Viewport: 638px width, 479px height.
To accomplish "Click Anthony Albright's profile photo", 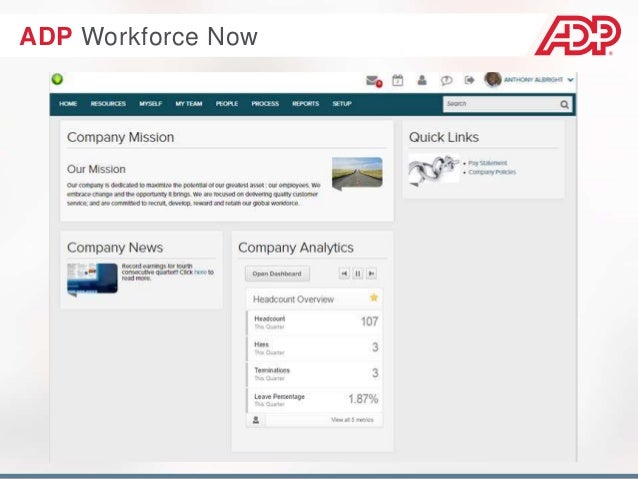I will click(493, 79).
